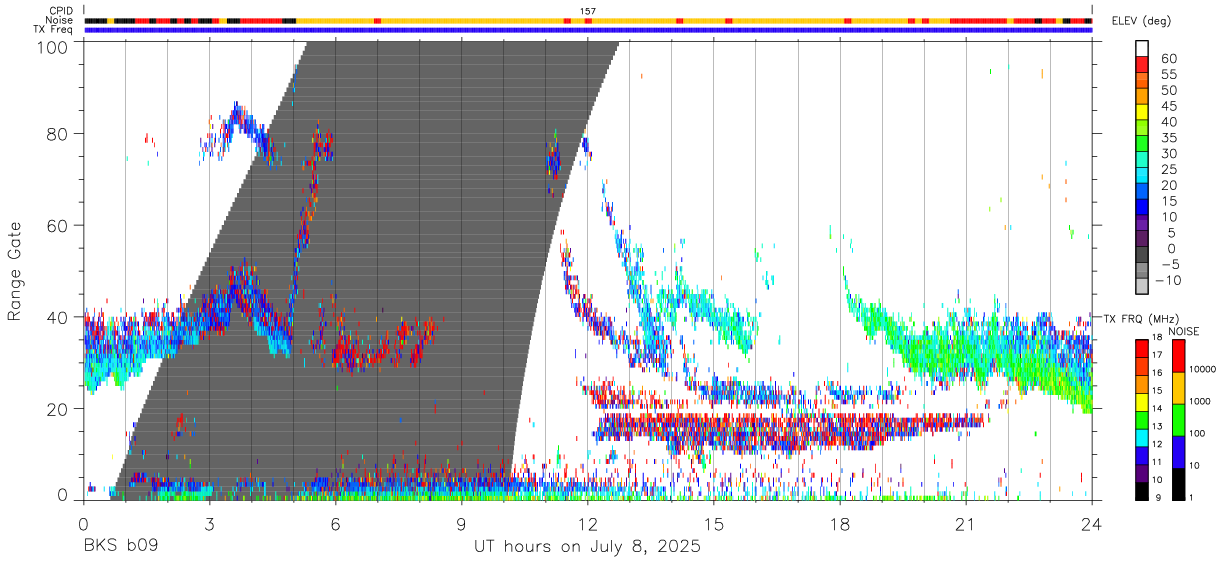Click the UT hours on July 8, 2025 caption

(587, 547)
